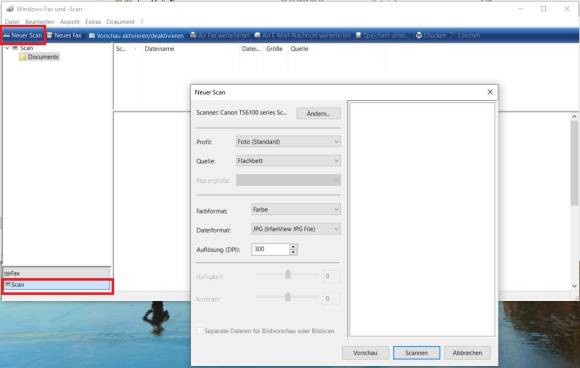Sort by the Sc... column header

121,49
